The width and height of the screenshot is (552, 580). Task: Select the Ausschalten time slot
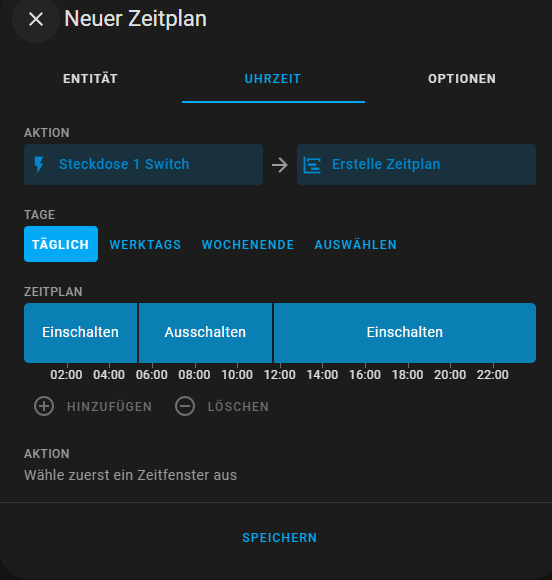pos(205,333)
